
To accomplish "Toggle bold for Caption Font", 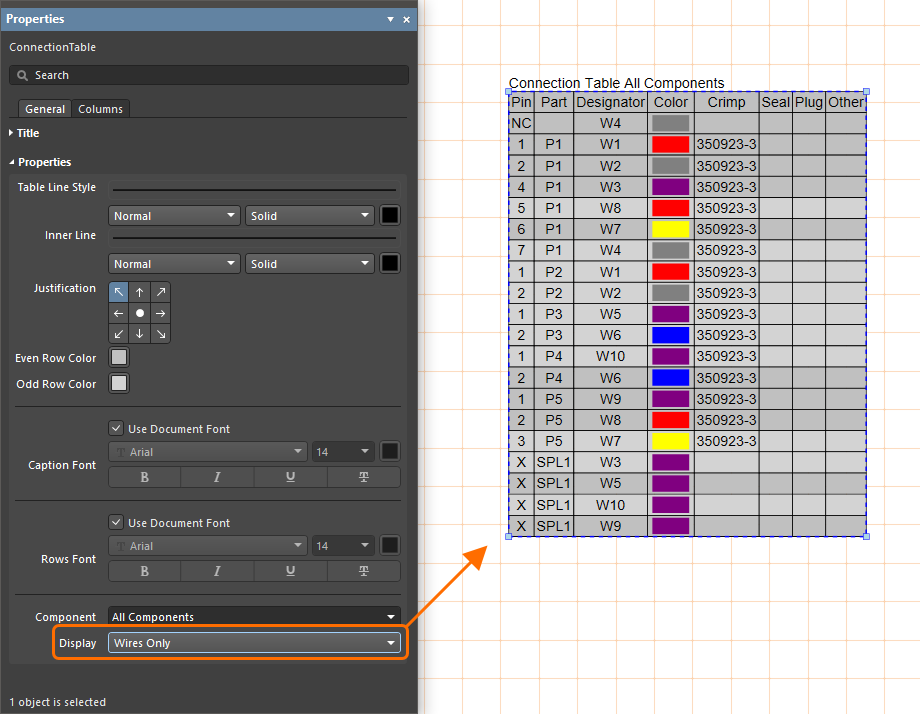I will click(x=145, y=477).
